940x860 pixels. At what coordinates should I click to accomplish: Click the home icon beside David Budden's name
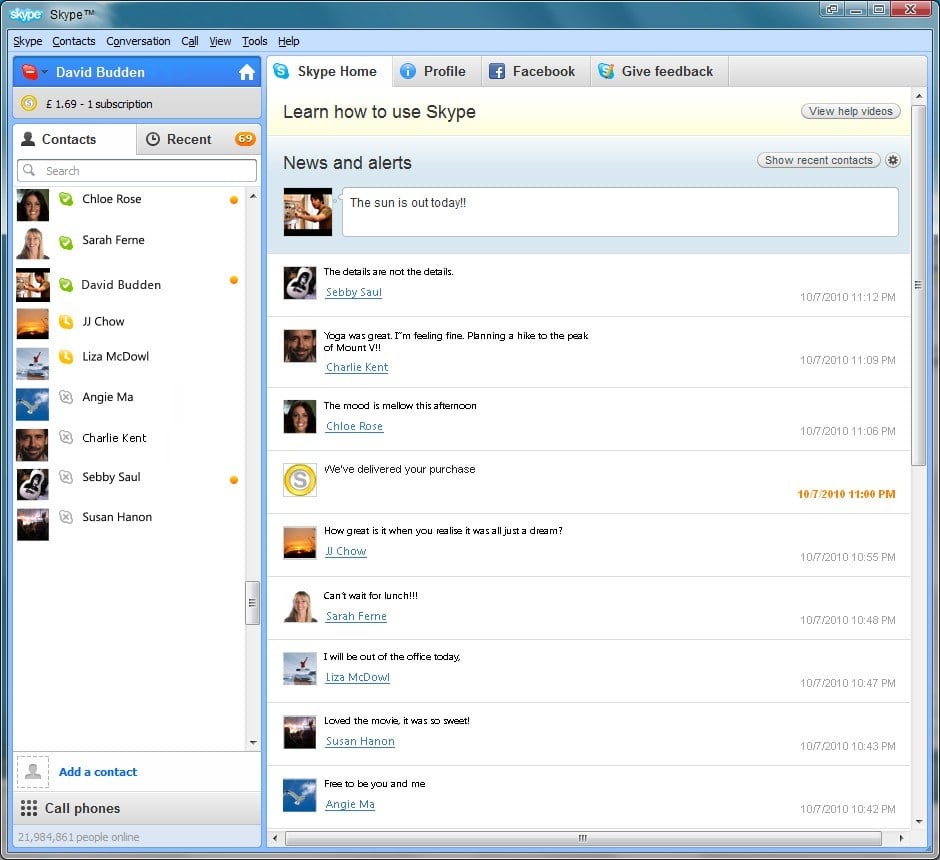click(246, 71)
